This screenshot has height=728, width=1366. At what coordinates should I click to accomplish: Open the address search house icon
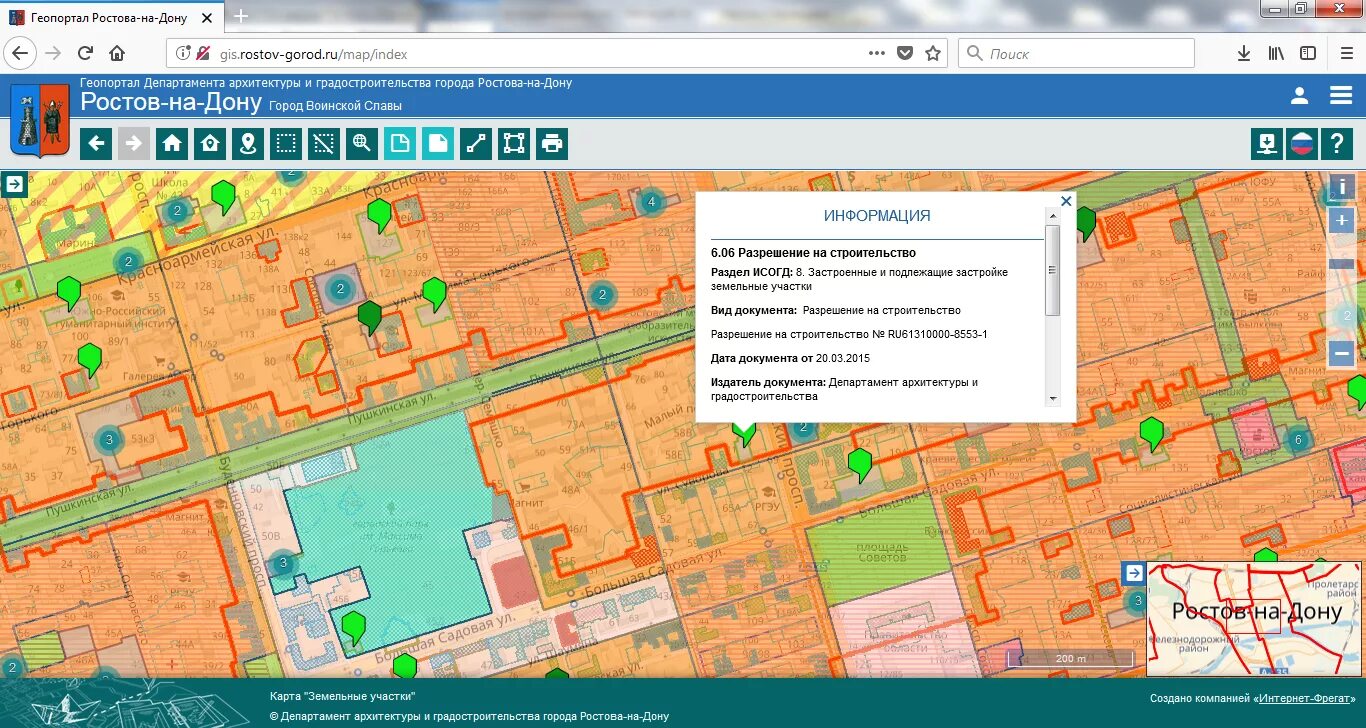tap(210, 144)
